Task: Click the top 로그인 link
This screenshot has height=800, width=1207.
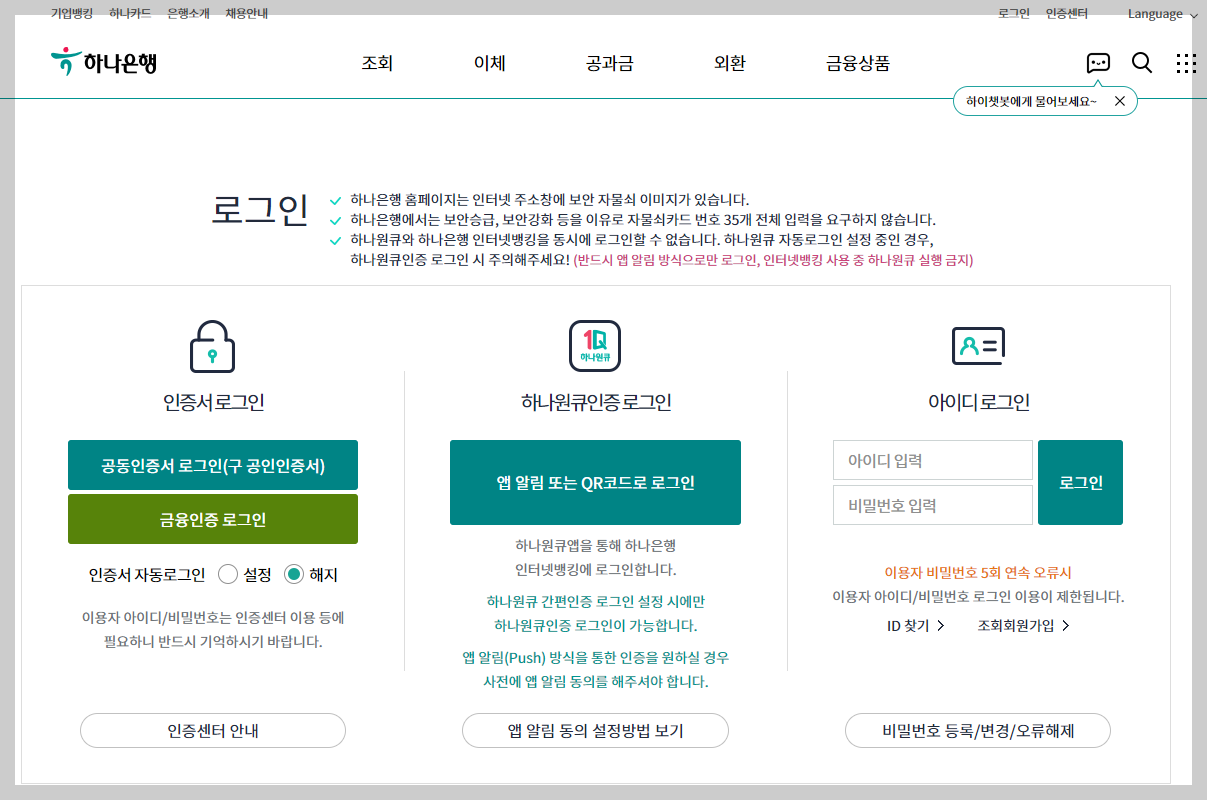Action: pos(1014,14)
